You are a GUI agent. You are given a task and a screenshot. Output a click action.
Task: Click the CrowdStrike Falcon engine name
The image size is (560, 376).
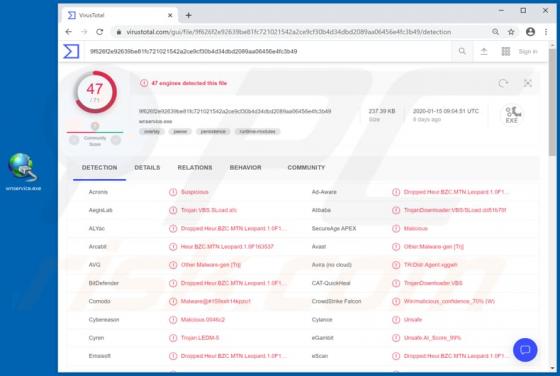(336, 301)
